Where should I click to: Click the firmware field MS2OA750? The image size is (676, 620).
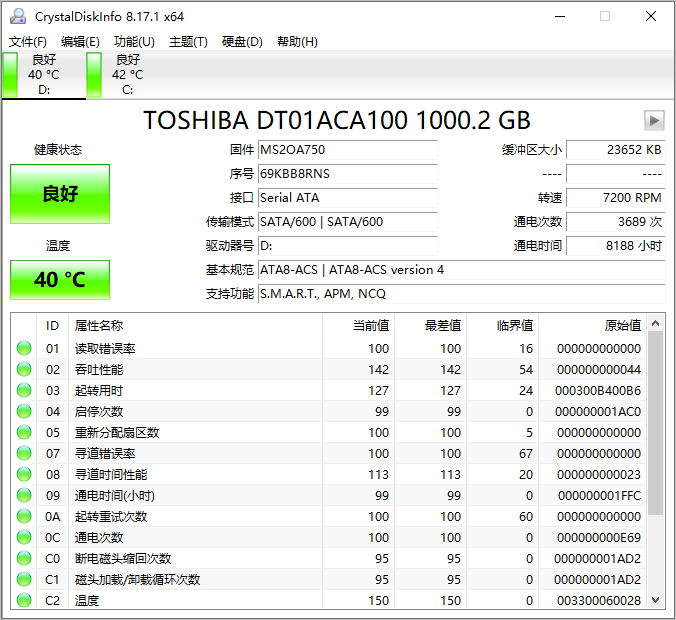347,150
